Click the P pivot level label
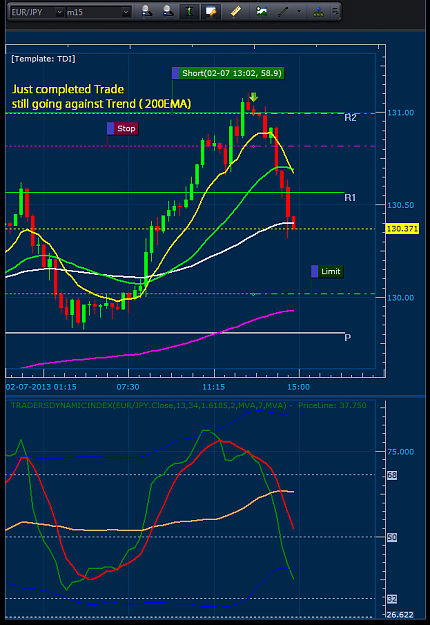This screenshot has height=625, width=430. (x=348, y=338)
